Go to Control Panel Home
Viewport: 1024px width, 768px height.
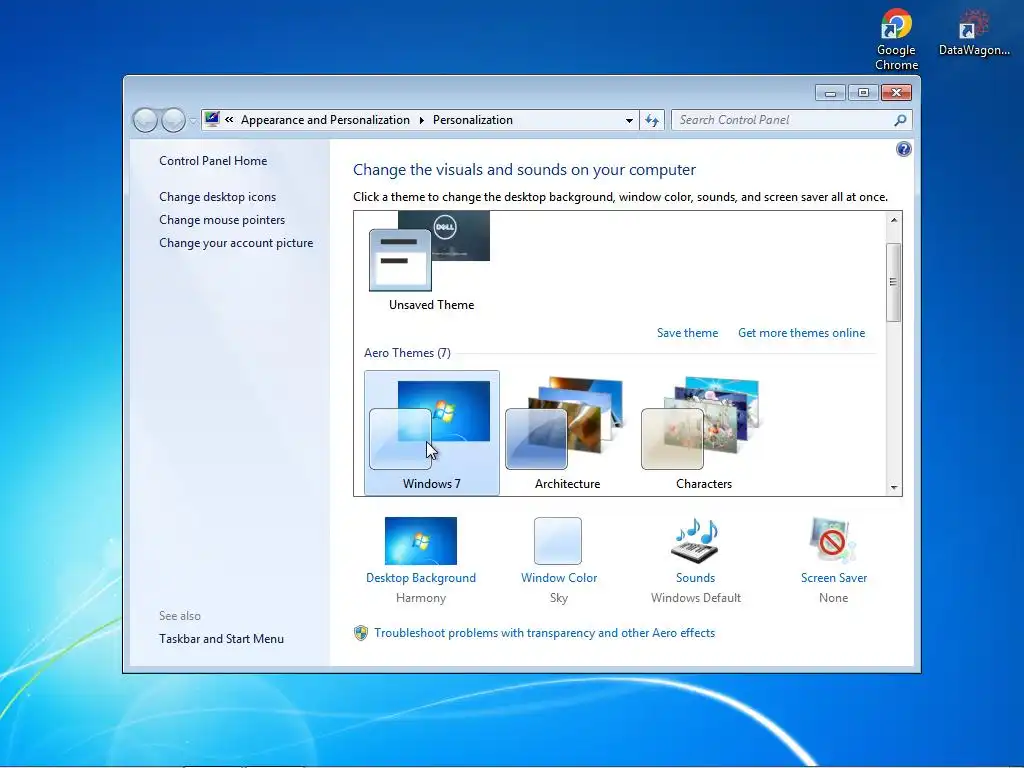(213, 161)
